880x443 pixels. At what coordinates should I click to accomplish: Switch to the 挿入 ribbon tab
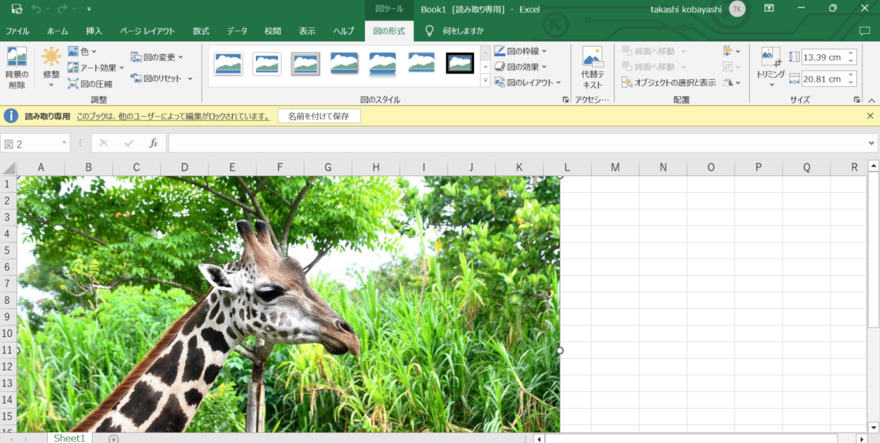pyautogui.click(x=94, y=31)
